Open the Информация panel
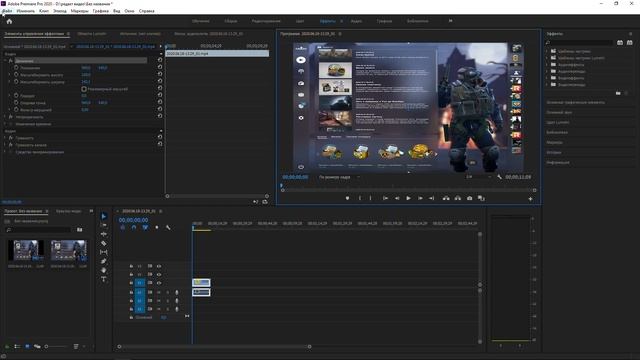Image resolution: width=640 pixels, height=360 pixels. pos(558,162)
